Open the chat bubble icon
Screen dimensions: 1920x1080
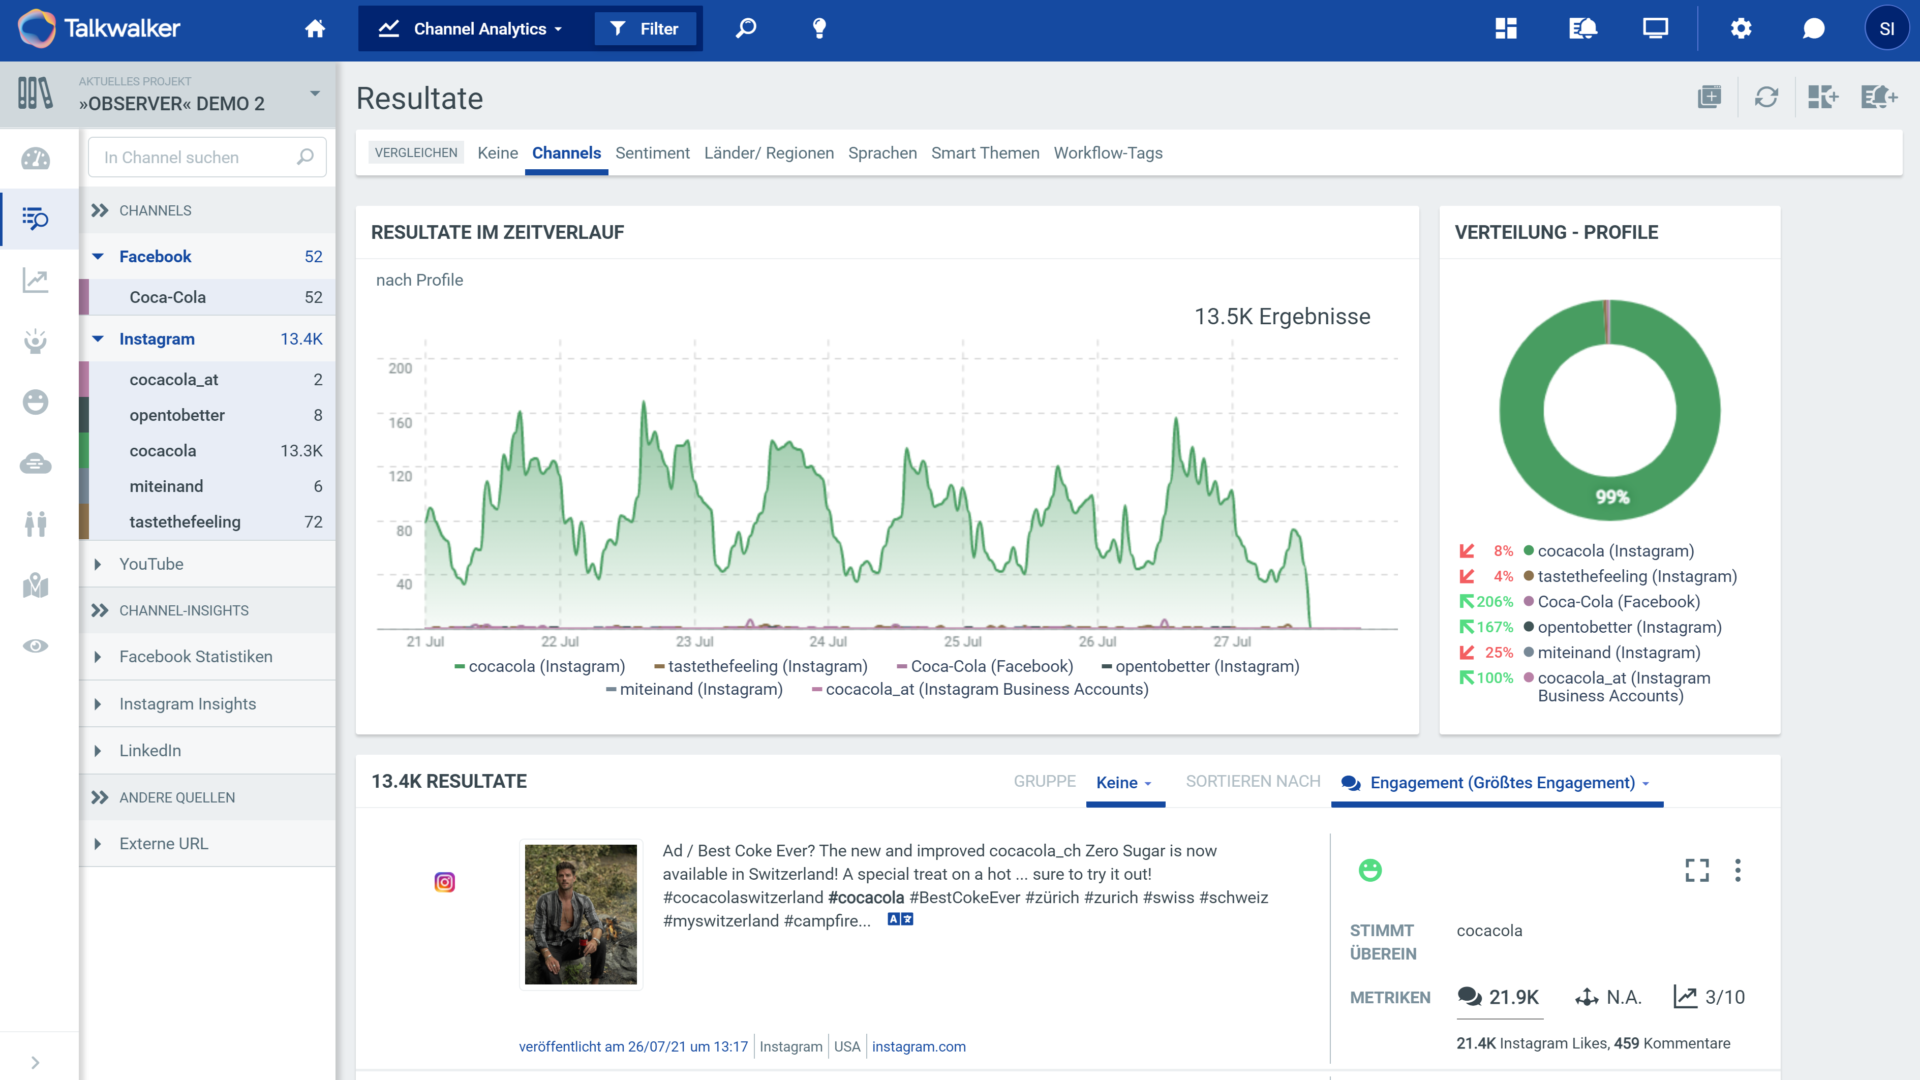tap(1814, 29)
